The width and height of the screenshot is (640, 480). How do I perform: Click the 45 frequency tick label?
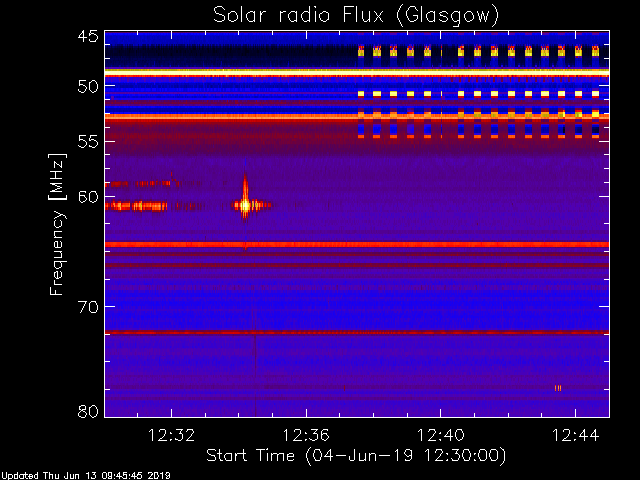88,36
